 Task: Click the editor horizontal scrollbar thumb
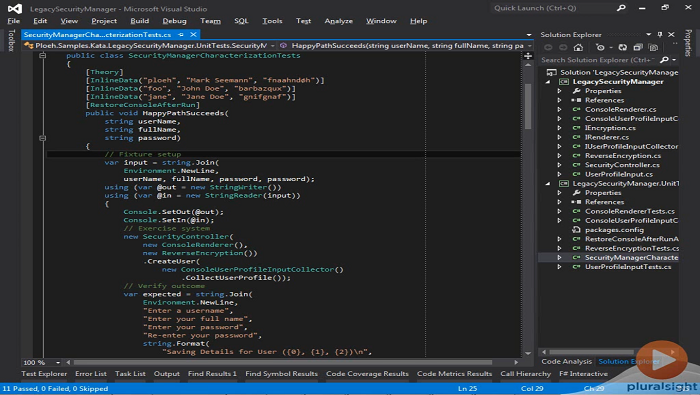click(283, 362)
